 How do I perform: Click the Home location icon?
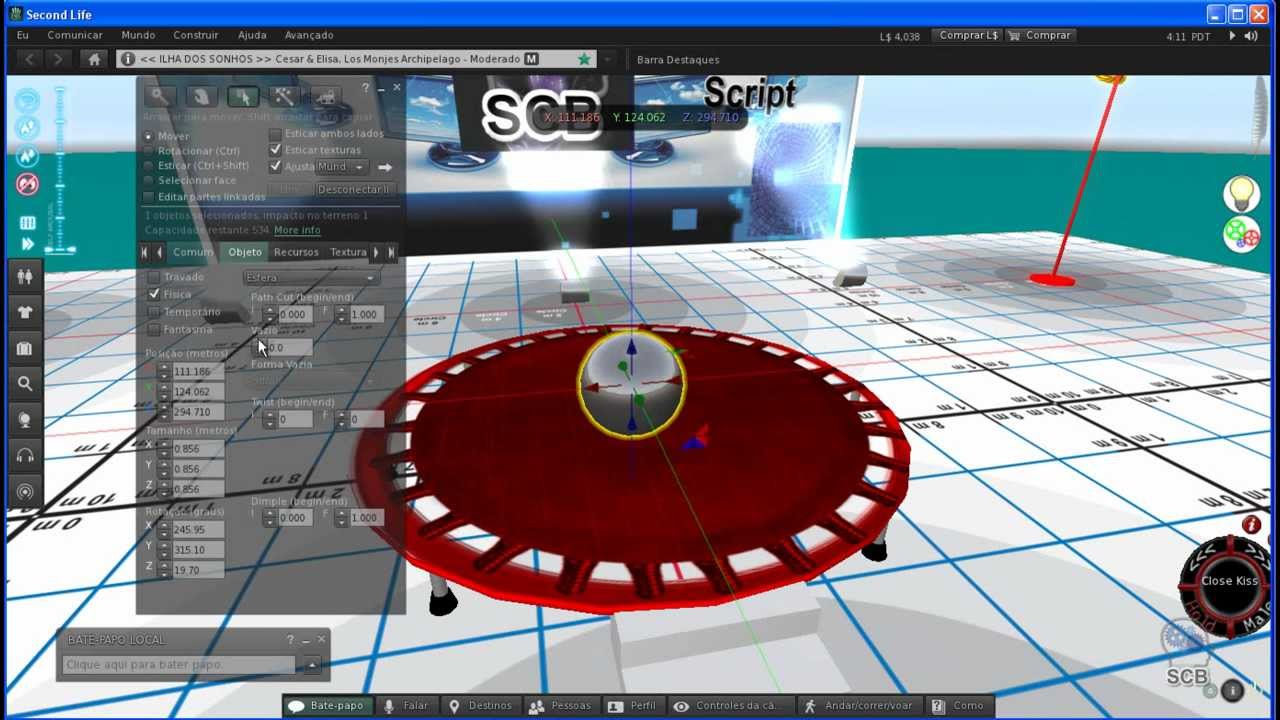94,59
